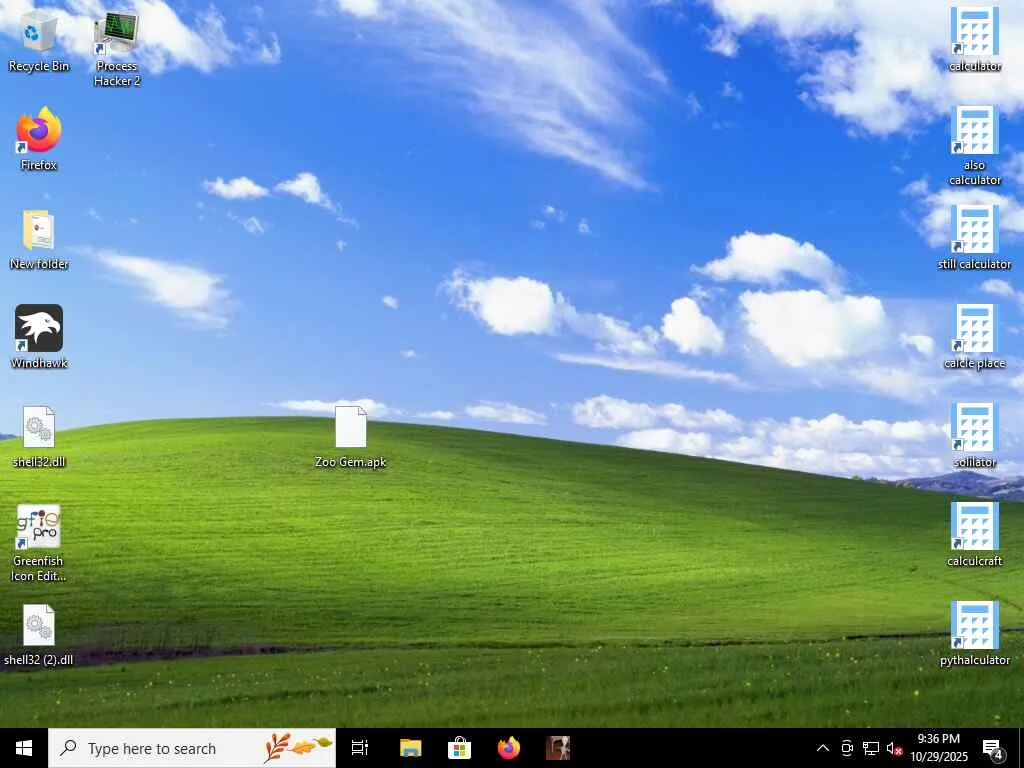Open the clock showing 9:36 PM
1024x768 pixels.
(x=938, y=748)
